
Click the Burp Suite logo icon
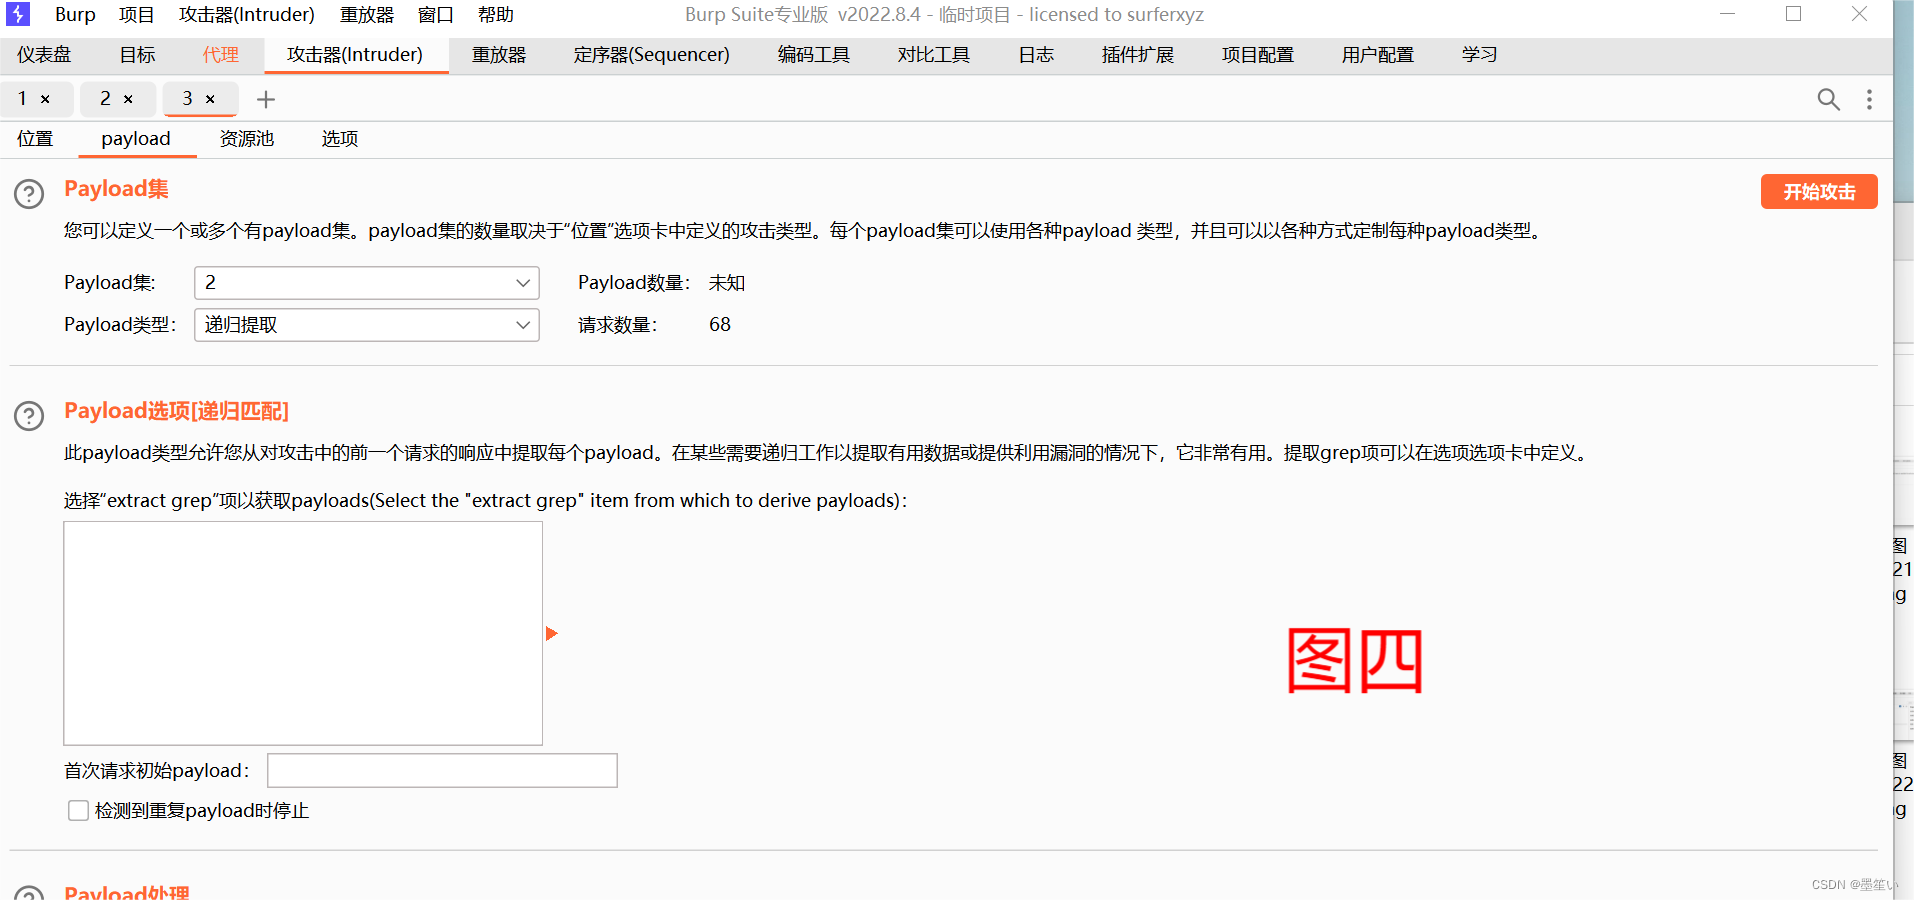[x=18, y=14]
